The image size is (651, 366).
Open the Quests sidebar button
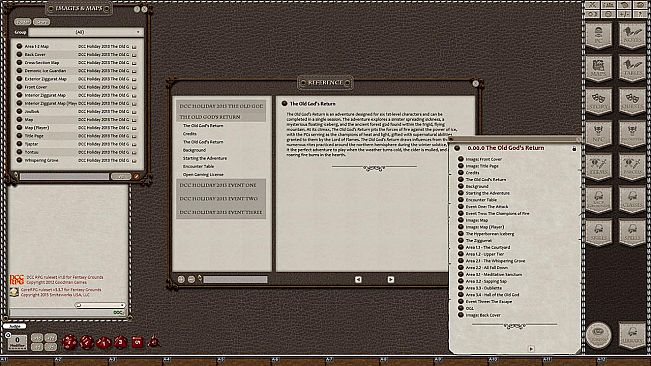(x=632, y=102)
